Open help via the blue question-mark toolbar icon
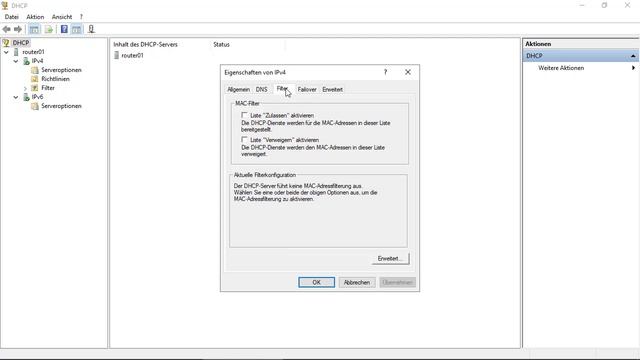The height and width of the screenshot is (360, 640). point(64,29)
